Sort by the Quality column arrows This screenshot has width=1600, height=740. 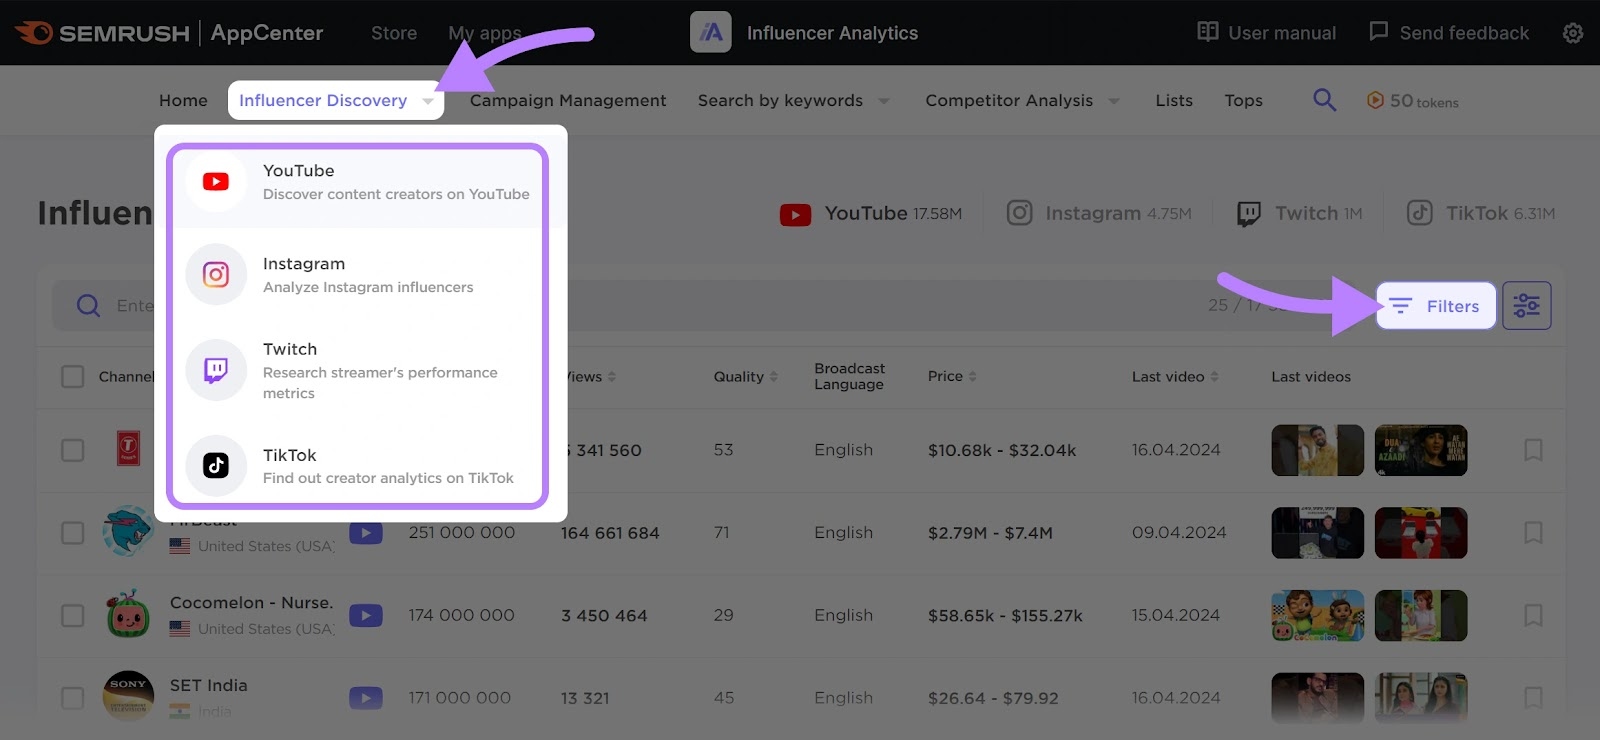click(x=773, y=377)
